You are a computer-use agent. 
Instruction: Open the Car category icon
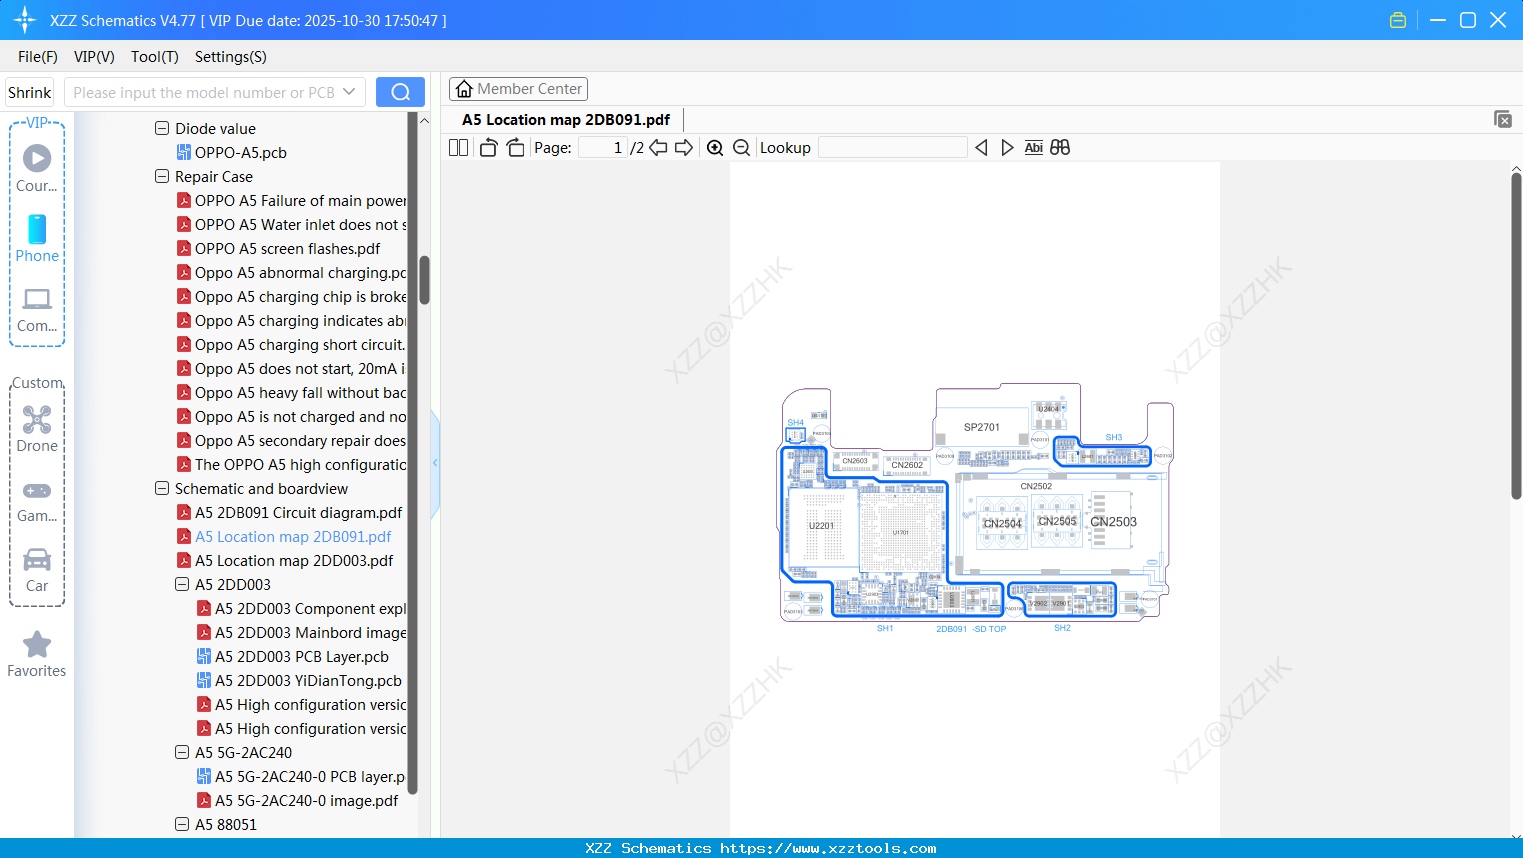click(x=37, y=570)
